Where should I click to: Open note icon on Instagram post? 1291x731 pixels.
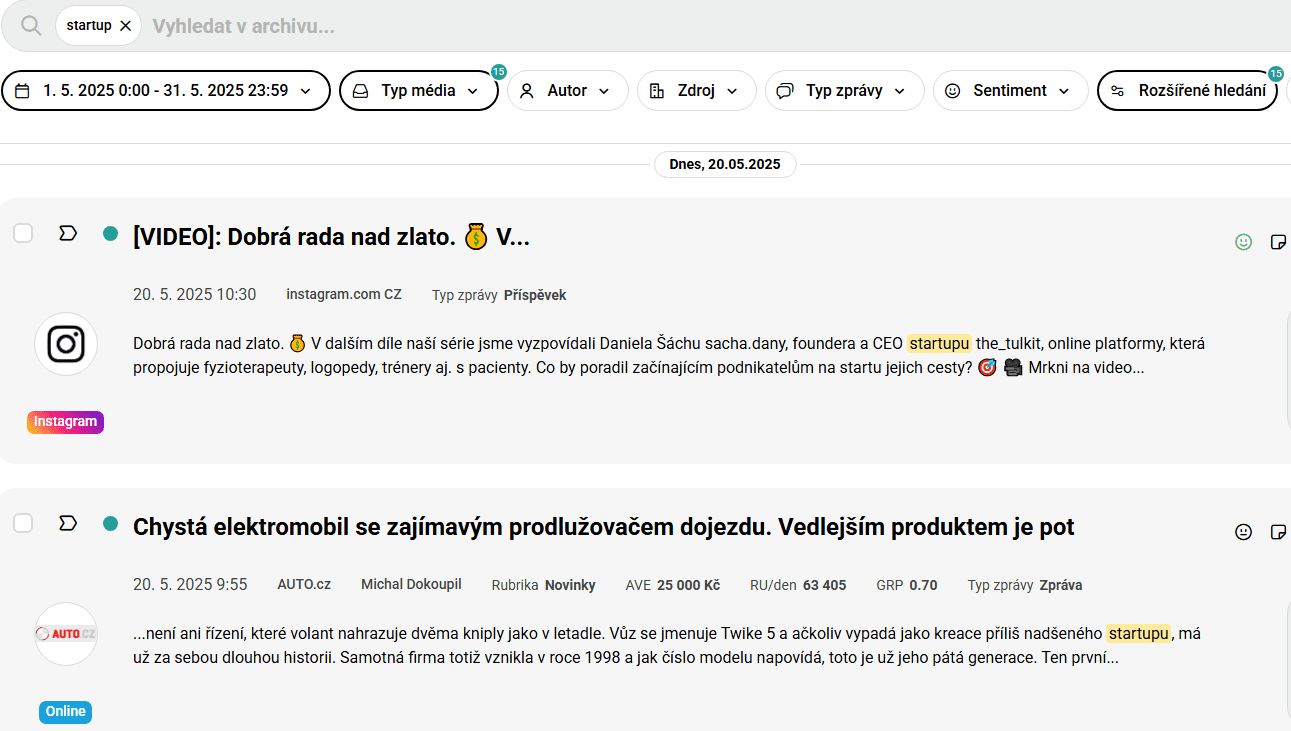(x=1277, y=241)
